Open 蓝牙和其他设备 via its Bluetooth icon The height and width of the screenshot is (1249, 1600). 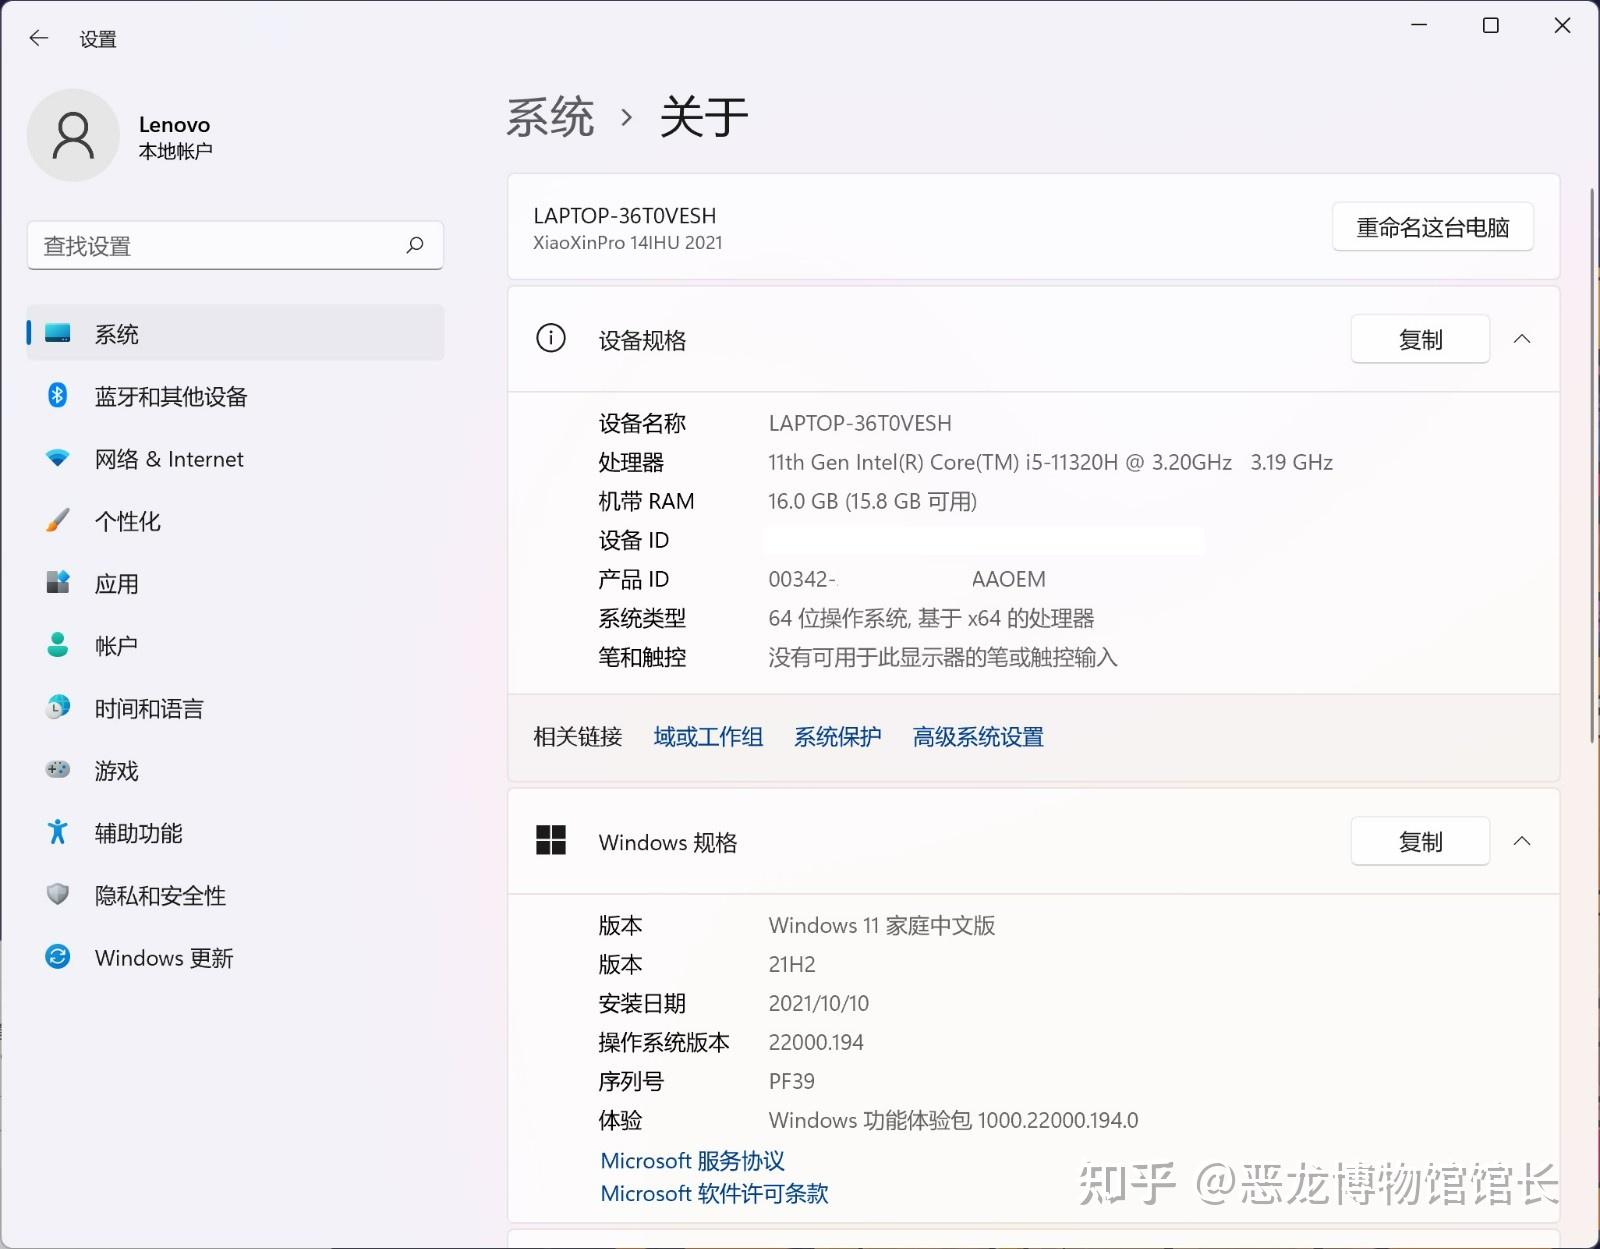(x=58, y=396)
